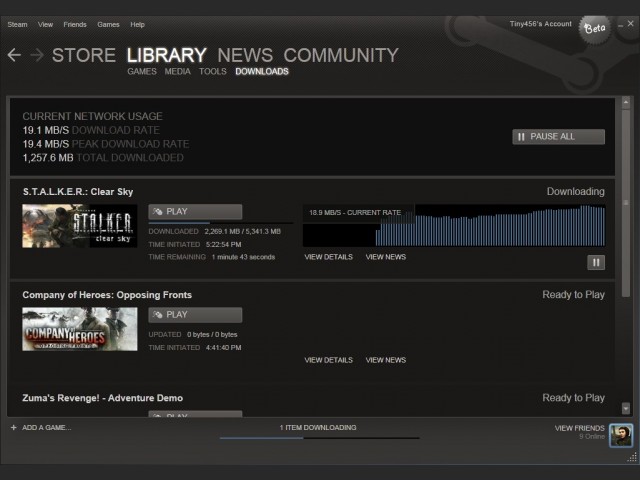Viewport: 640px width, 480px height.
Task: Click Ready to Play beside Company of Heroes
Action: [x=573, y=295]
